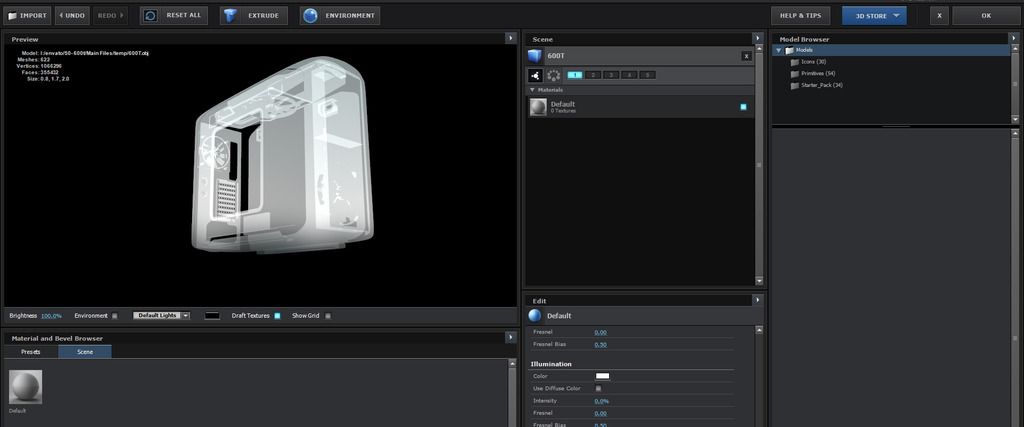Click the X button beside 600T model
The height and width of the screenshot is (427, 1024).
point(745,56)
